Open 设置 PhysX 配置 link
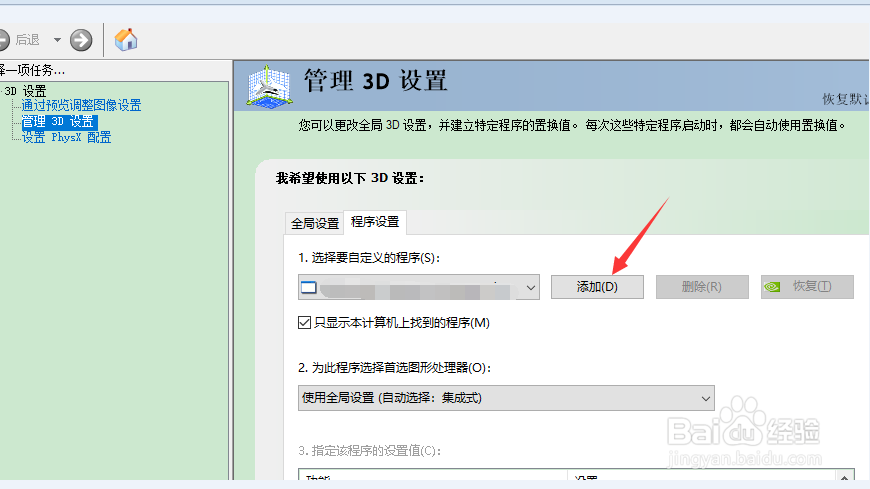This screenshot has width=870, height=489. pos(66,137)
